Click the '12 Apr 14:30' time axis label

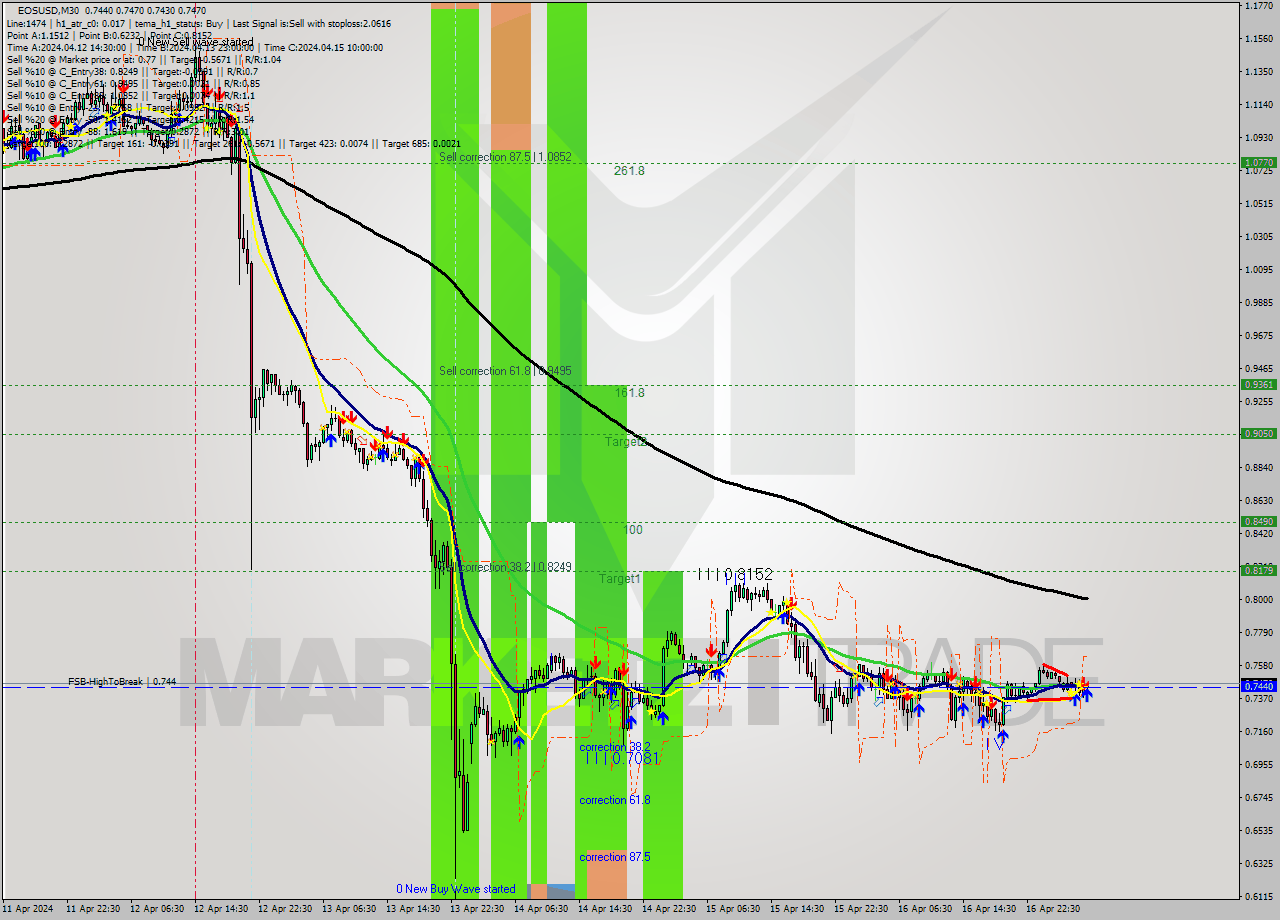pos(222,909)
